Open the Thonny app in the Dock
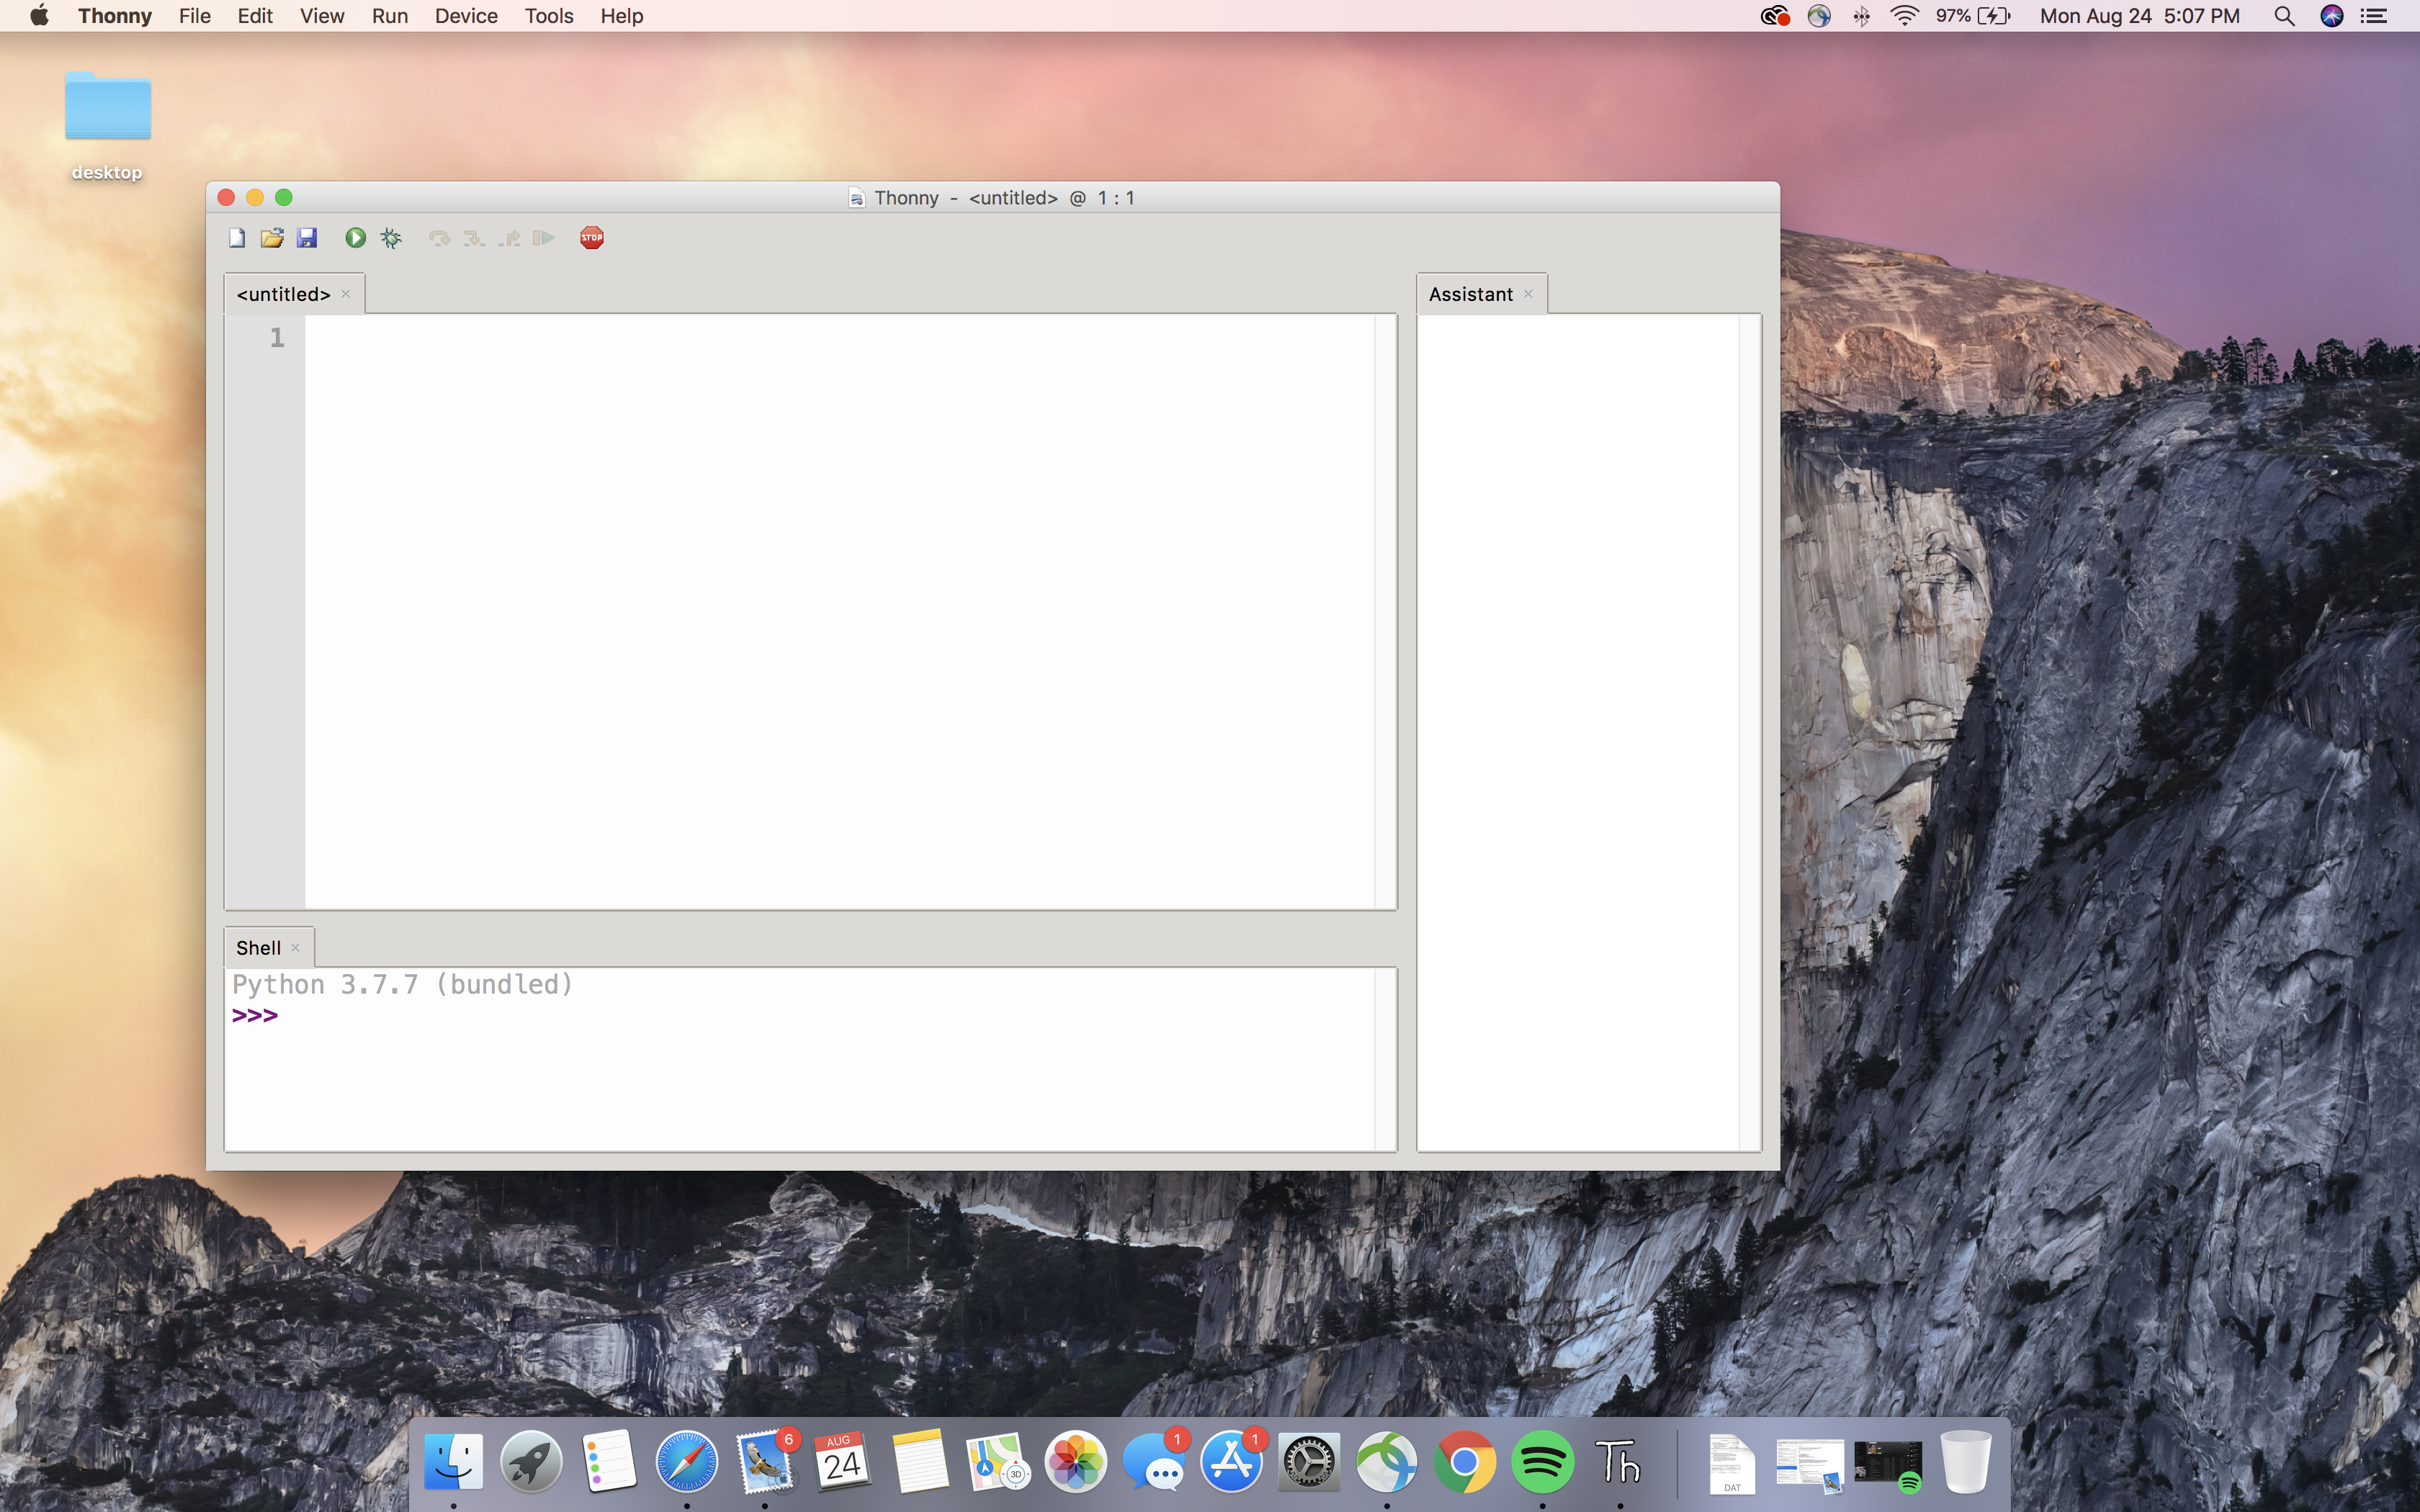Image resolution: width=2420 pixels, height=1512 pixels. pyautogui.click(x=1619, y=1462)
